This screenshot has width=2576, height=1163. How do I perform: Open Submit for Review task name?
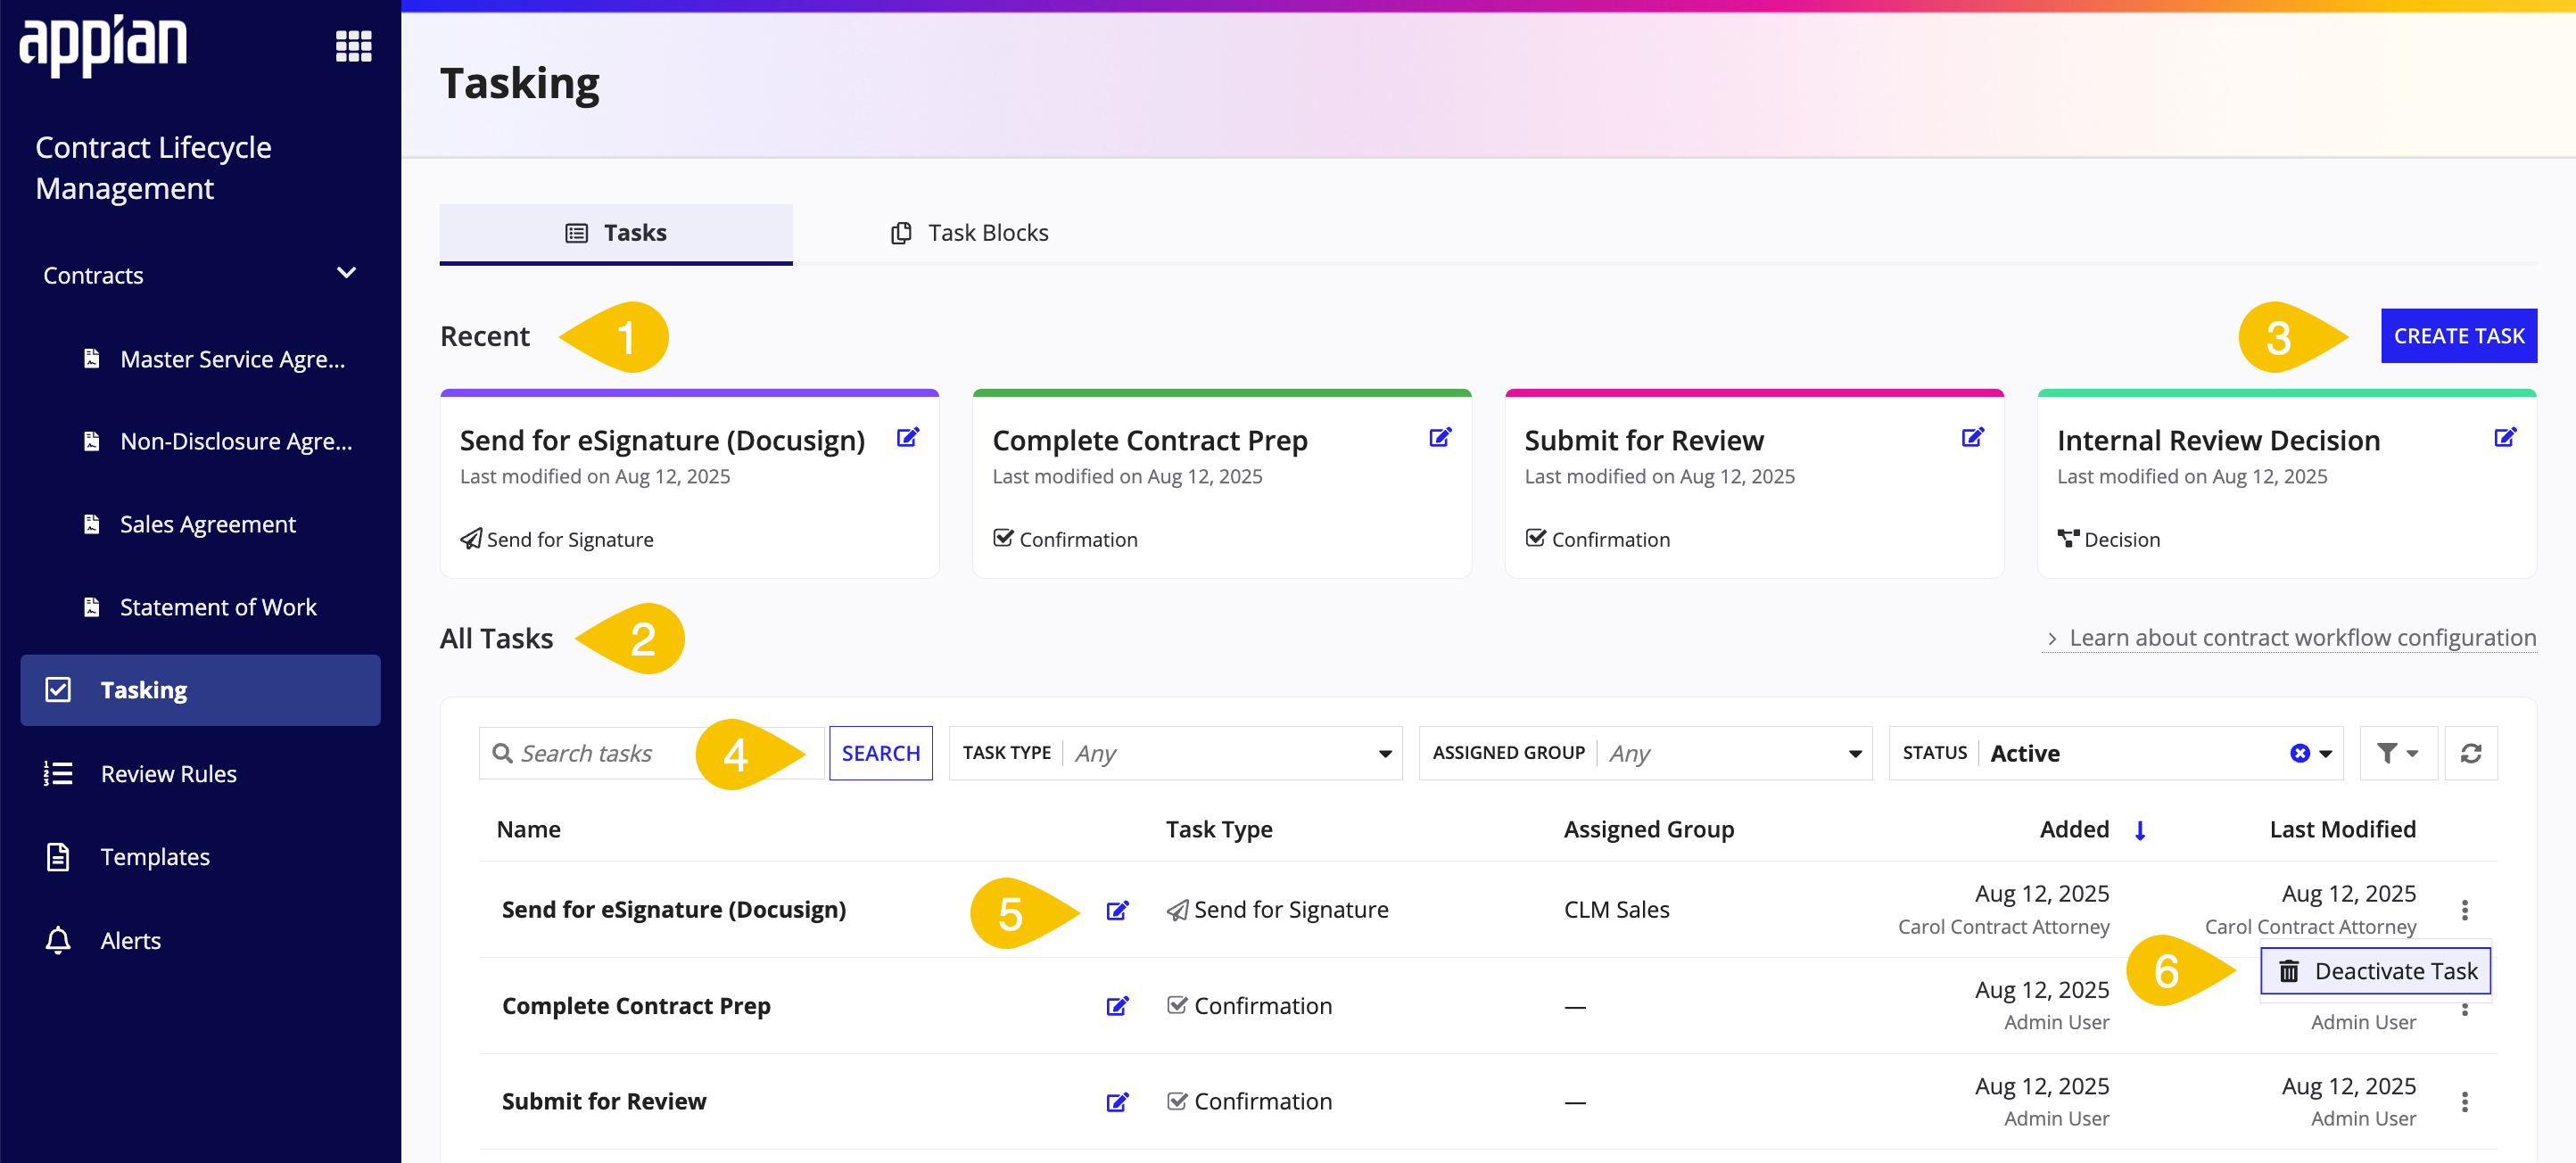pyautogui.click(x=604, y=1102)
